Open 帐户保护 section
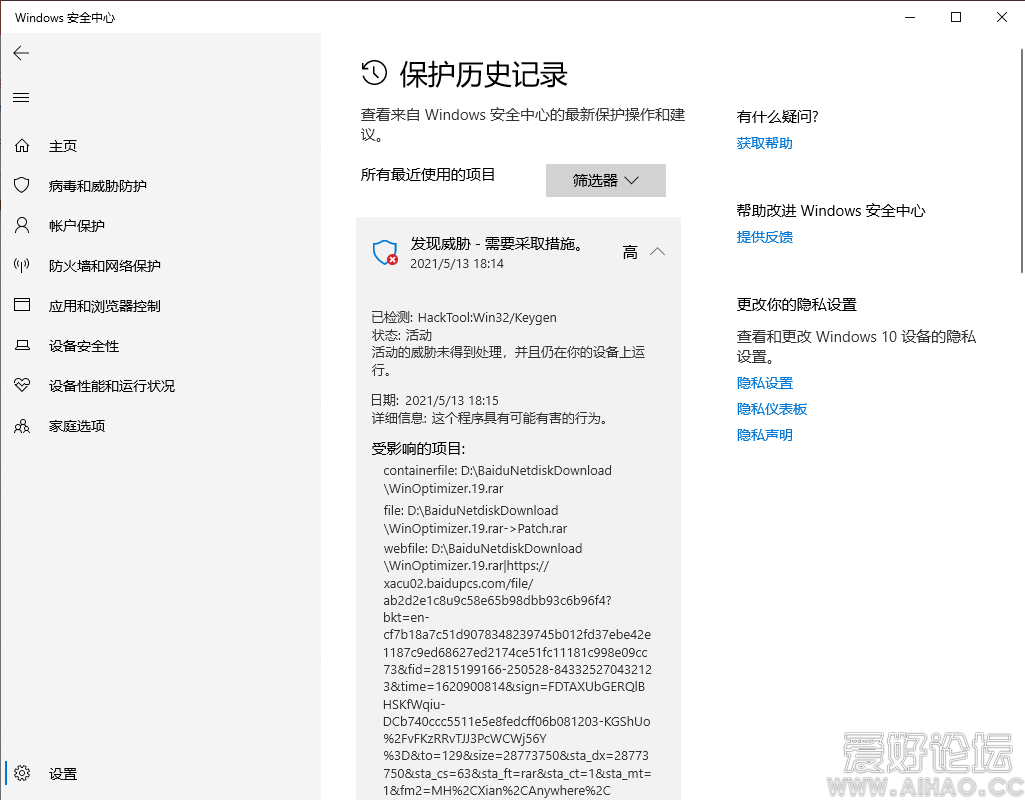The image size is (1025, 800). point(76,226)
